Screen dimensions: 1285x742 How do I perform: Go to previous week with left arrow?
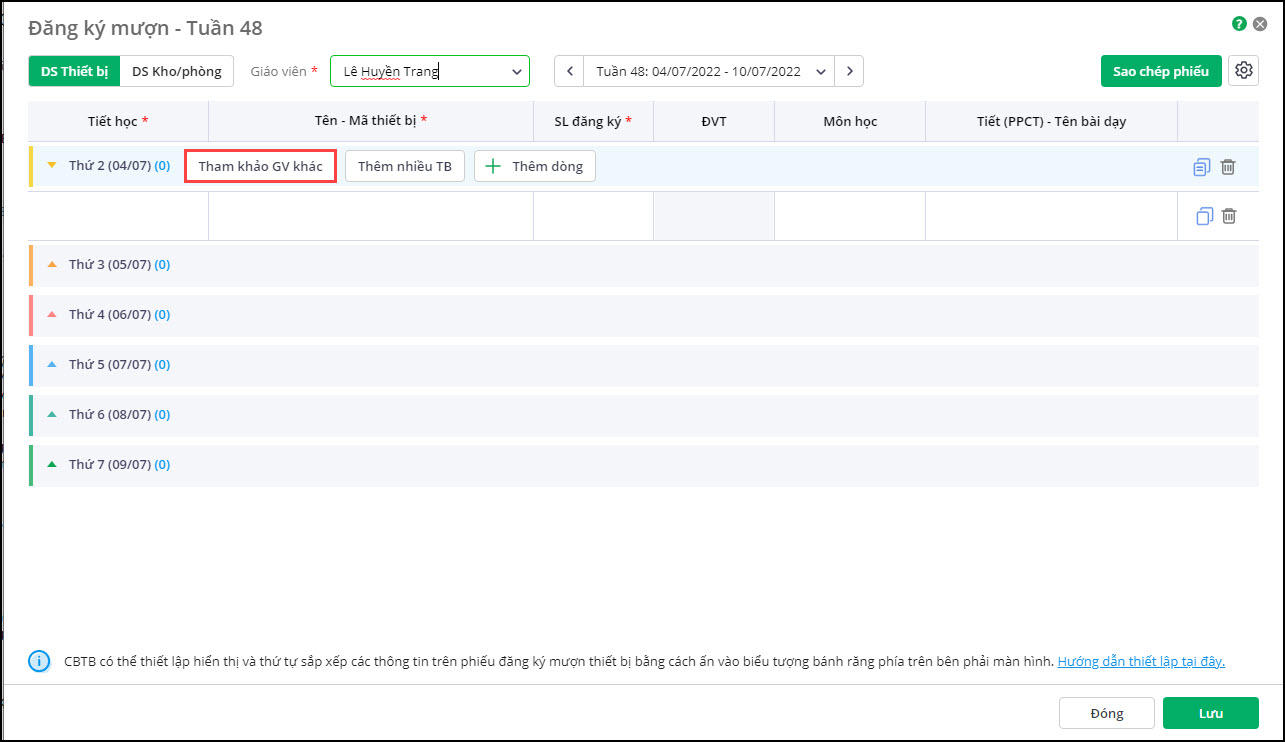[x=569, y=71]
